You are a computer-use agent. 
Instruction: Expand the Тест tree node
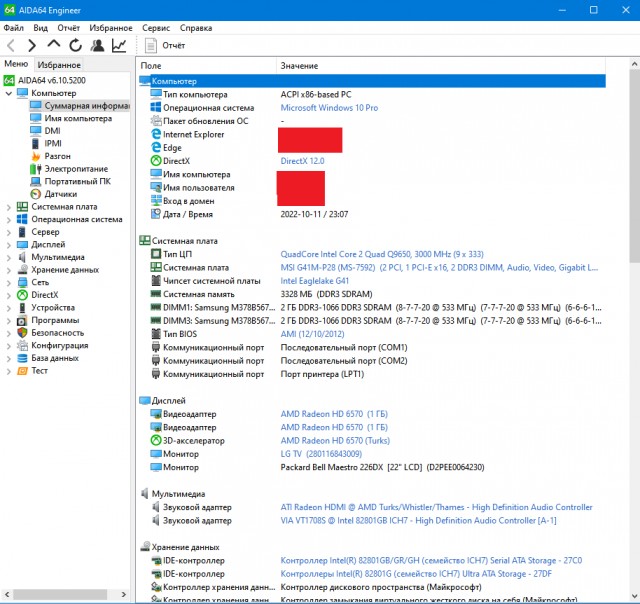pyautogui.click(x=9, y=371)
